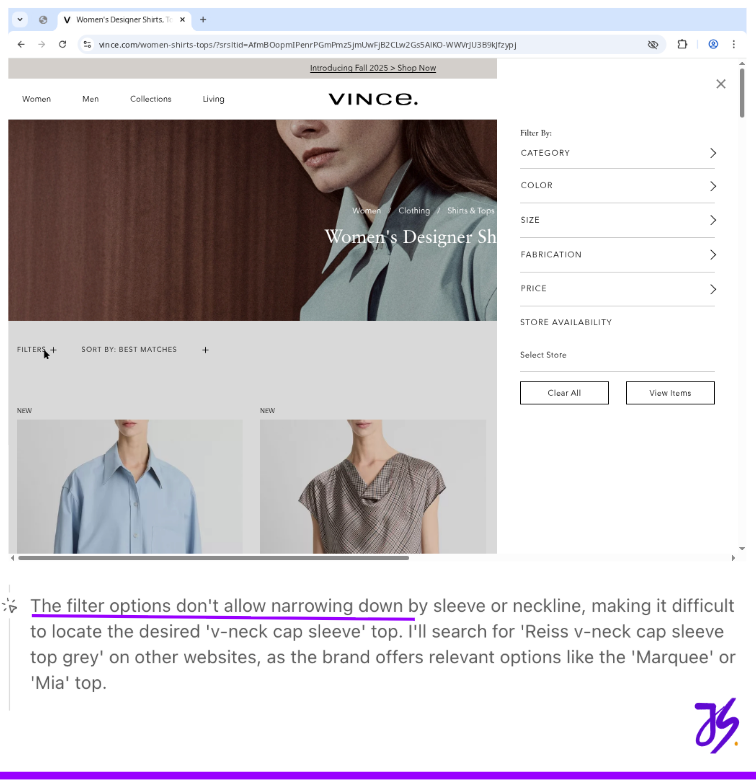
Task: Open the Sort By: Best Matches dropdown
Action: tap(144, 350)
